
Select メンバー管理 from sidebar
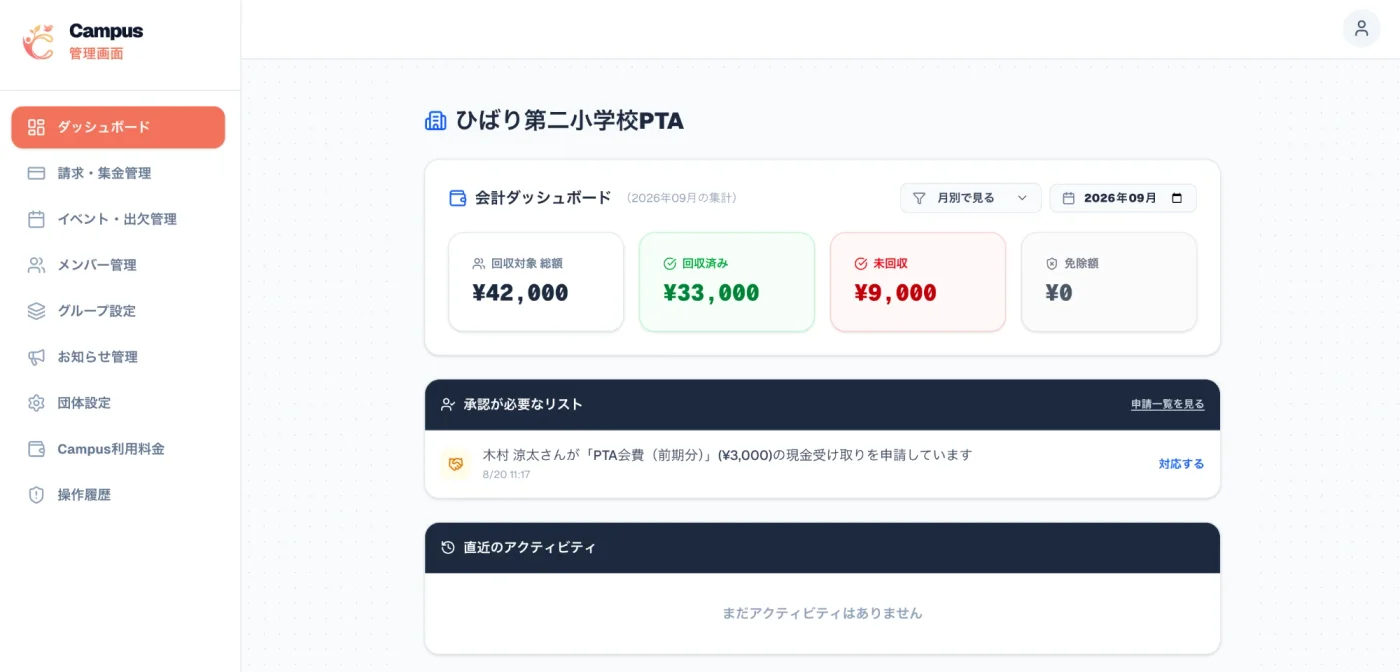[x=118, y=265]
